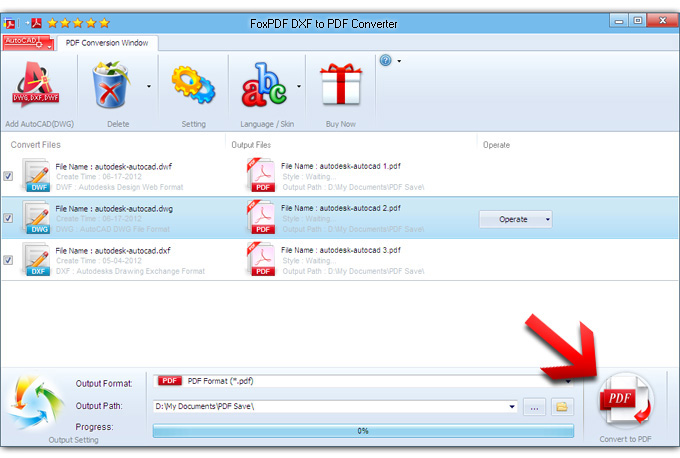Image resolution: width=680 pixels, height=458 pixels.
Task: Click the Buy Now gift icon
Action: [x=341, y=84]
